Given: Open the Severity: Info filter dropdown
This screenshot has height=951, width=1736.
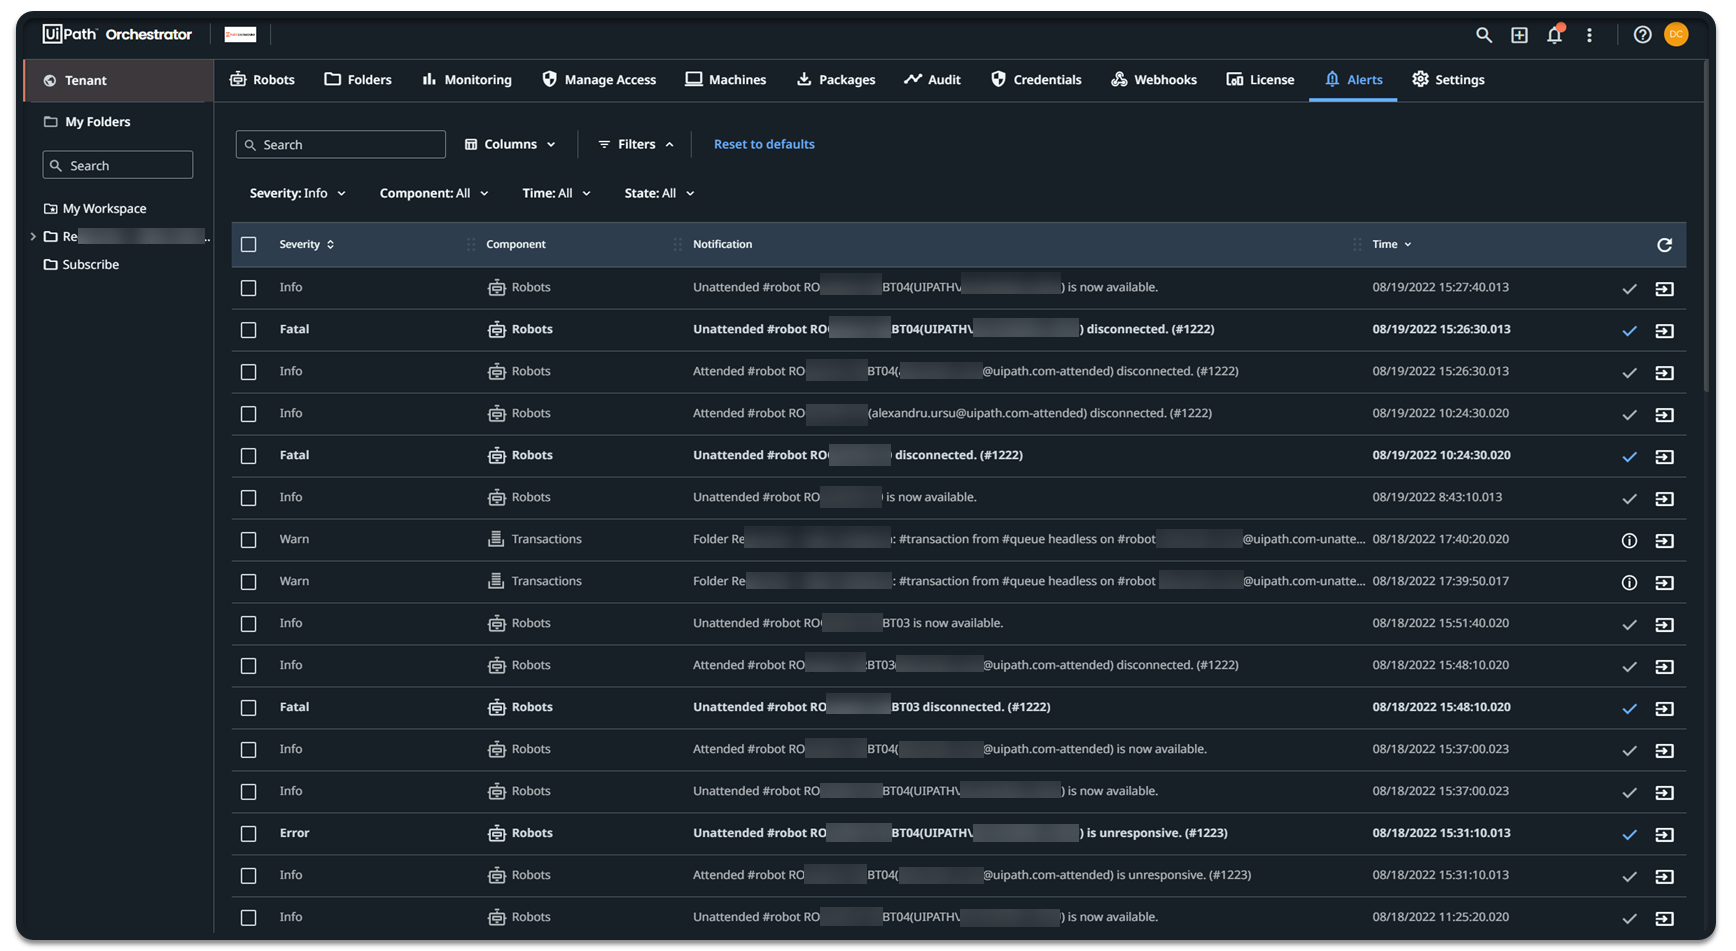Looking at the screenshot, I should 297,193.
